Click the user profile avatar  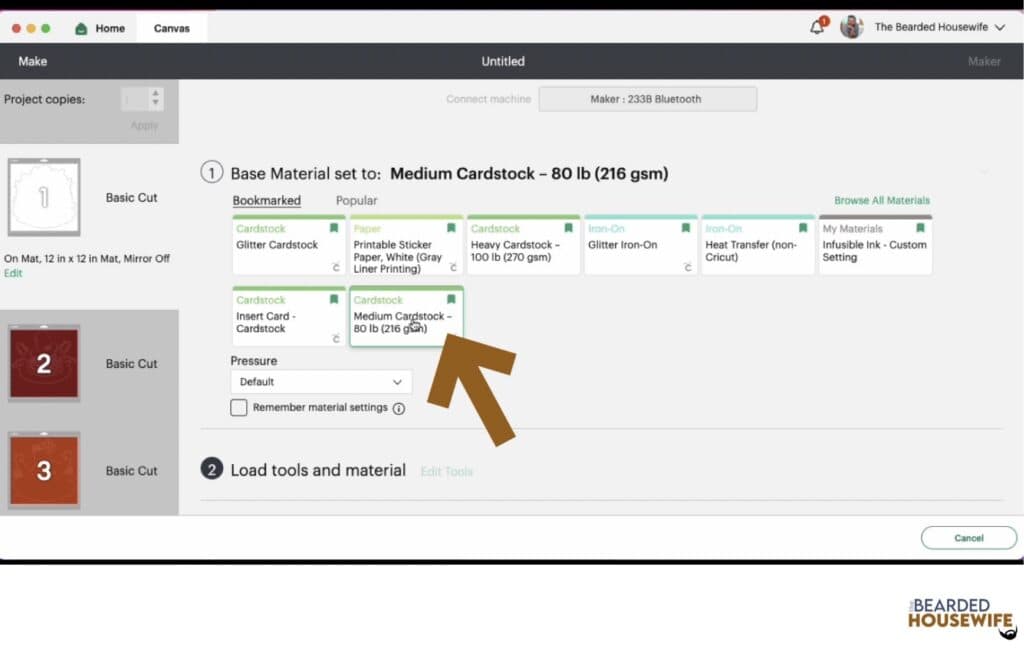[x=851, y=27]
